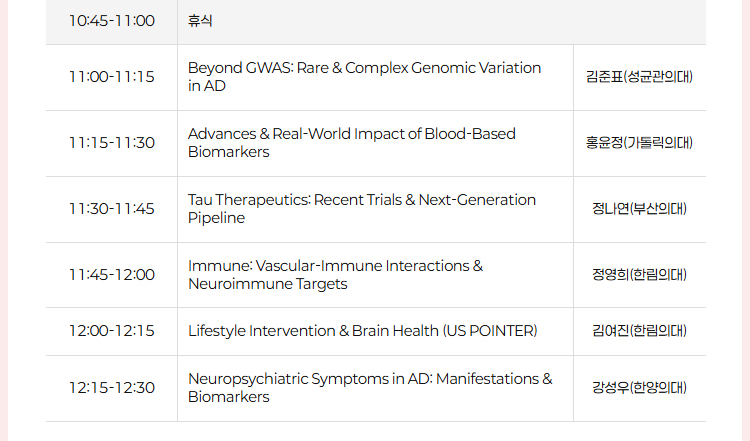
Task: Click the 12:00-12:15 time slot
Action: pyautogui.click(x=112, y=331)
